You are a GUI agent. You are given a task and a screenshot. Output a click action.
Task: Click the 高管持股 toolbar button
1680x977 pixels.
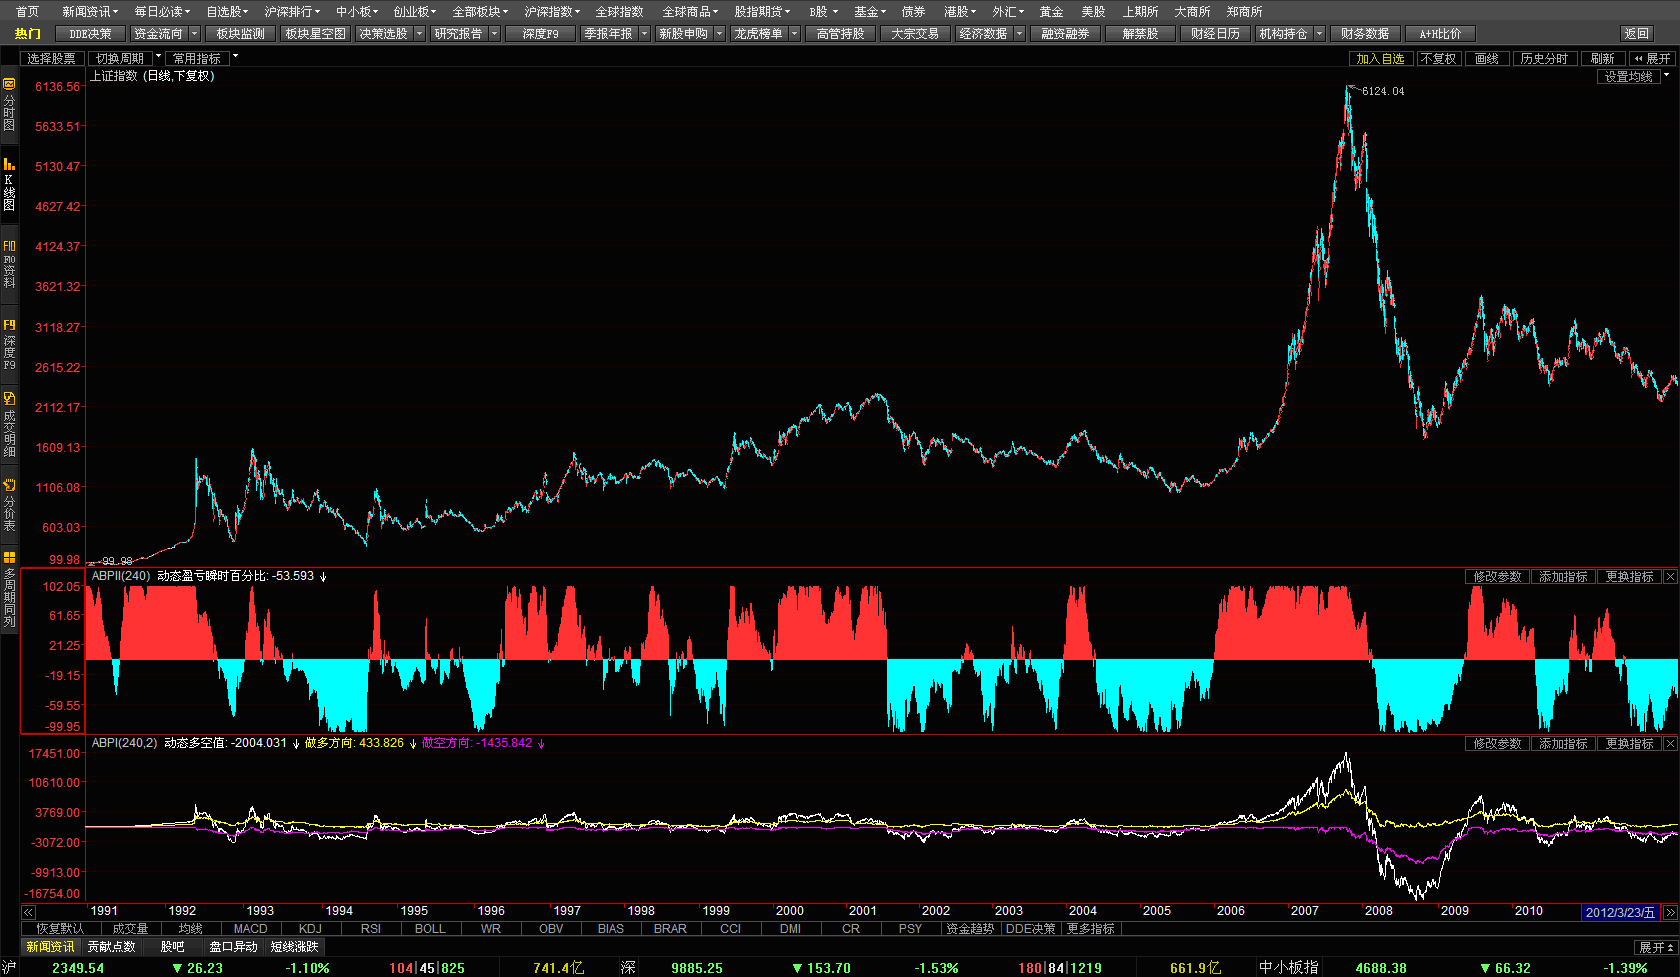coord(840,34)
